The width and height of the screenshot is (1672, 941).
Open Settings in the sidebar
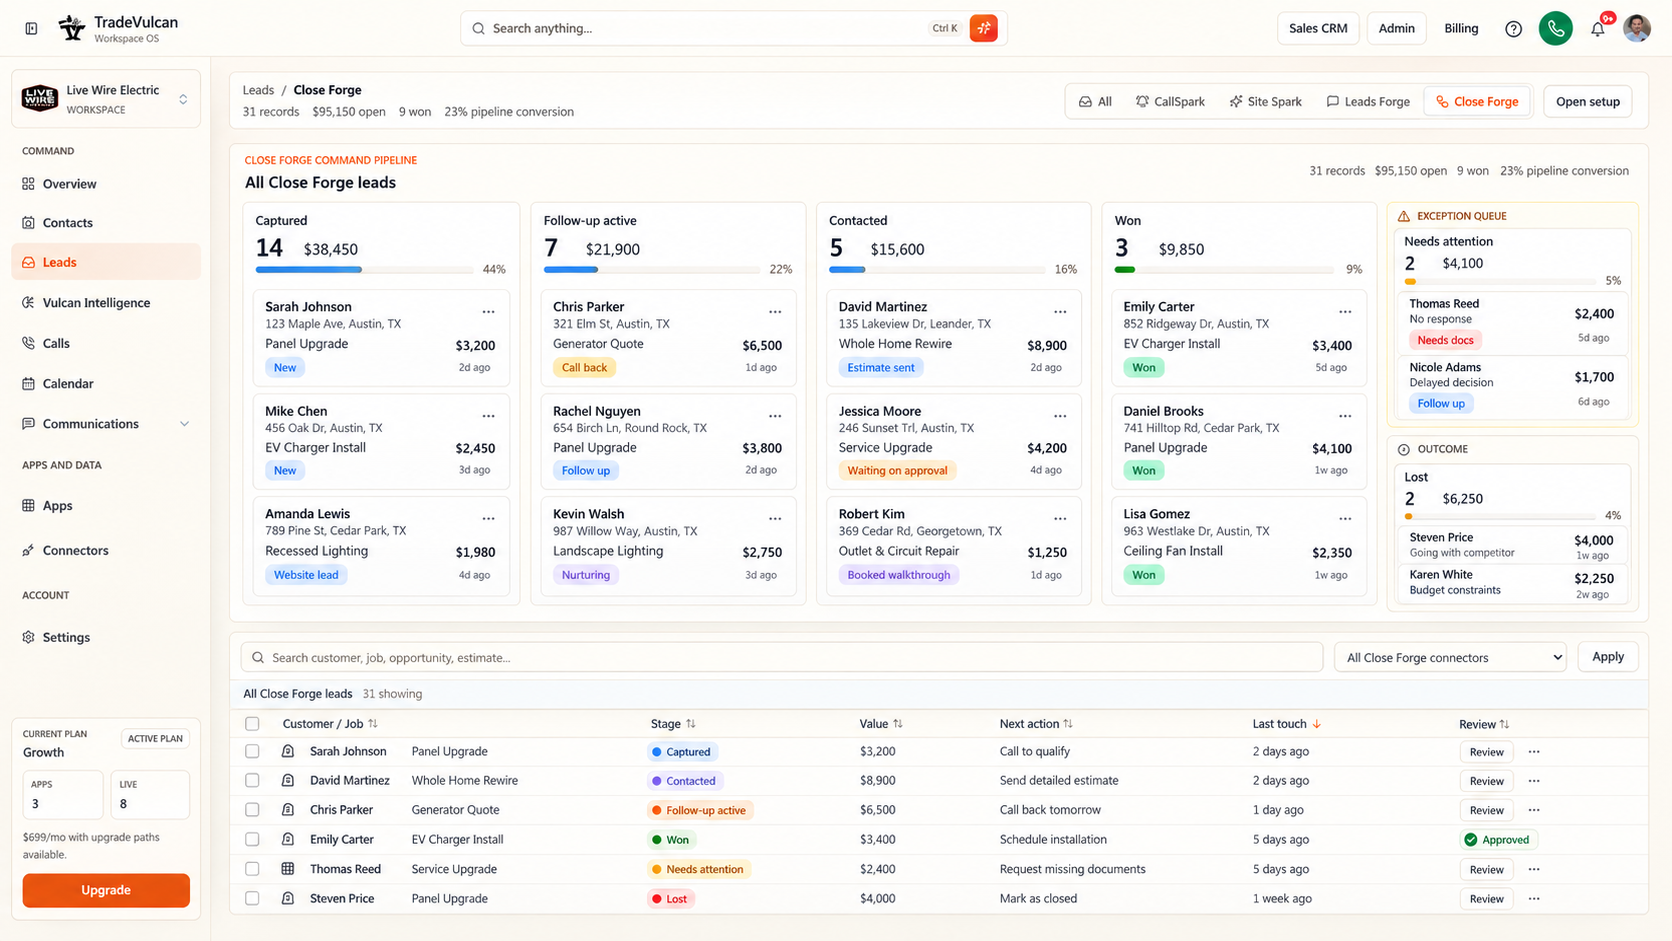pos(106,638)
